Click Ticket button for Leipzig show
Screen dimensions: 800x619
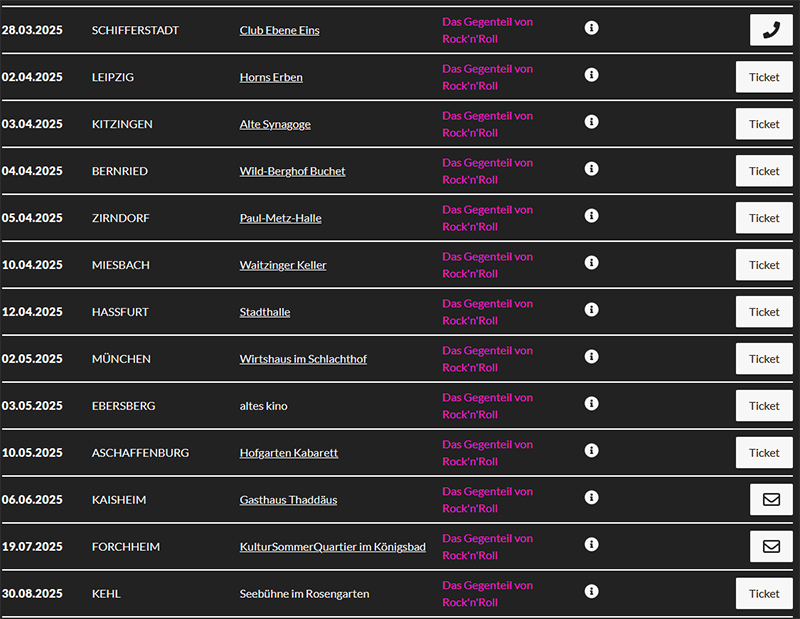point(764,77)
